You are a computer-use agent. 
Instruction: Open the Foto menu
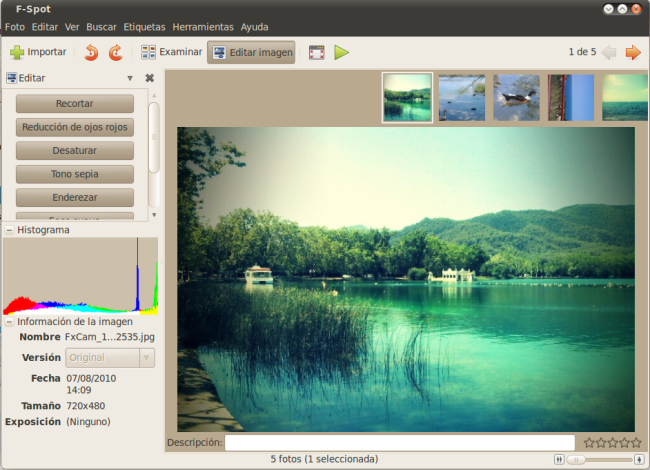pyautogui.click(x=15, y=27)
